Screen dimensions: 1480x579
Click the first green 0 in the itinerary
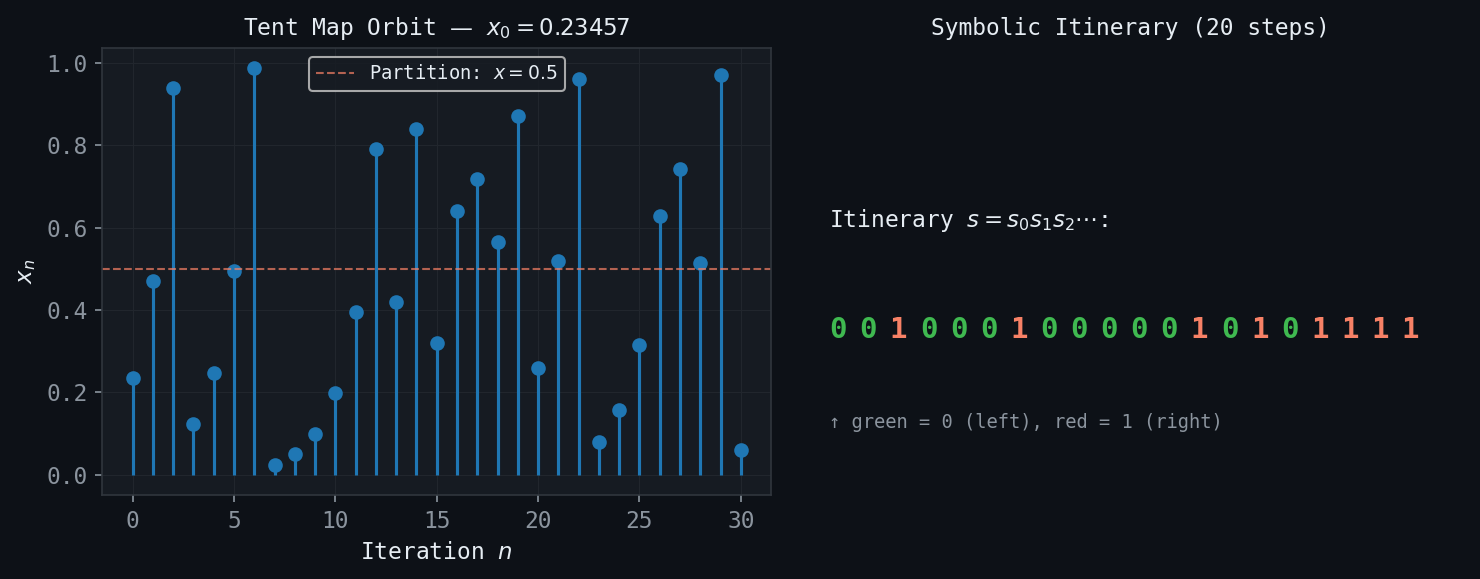[x=837, y=327]
